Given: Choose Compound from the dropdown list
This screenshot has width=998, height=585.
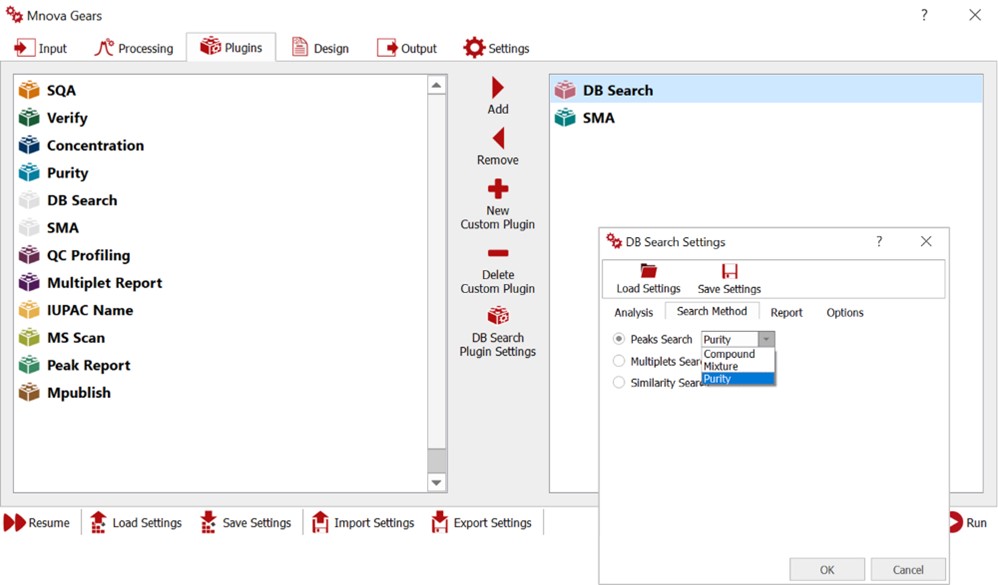Looking at the screenshot, I should 729,354.
